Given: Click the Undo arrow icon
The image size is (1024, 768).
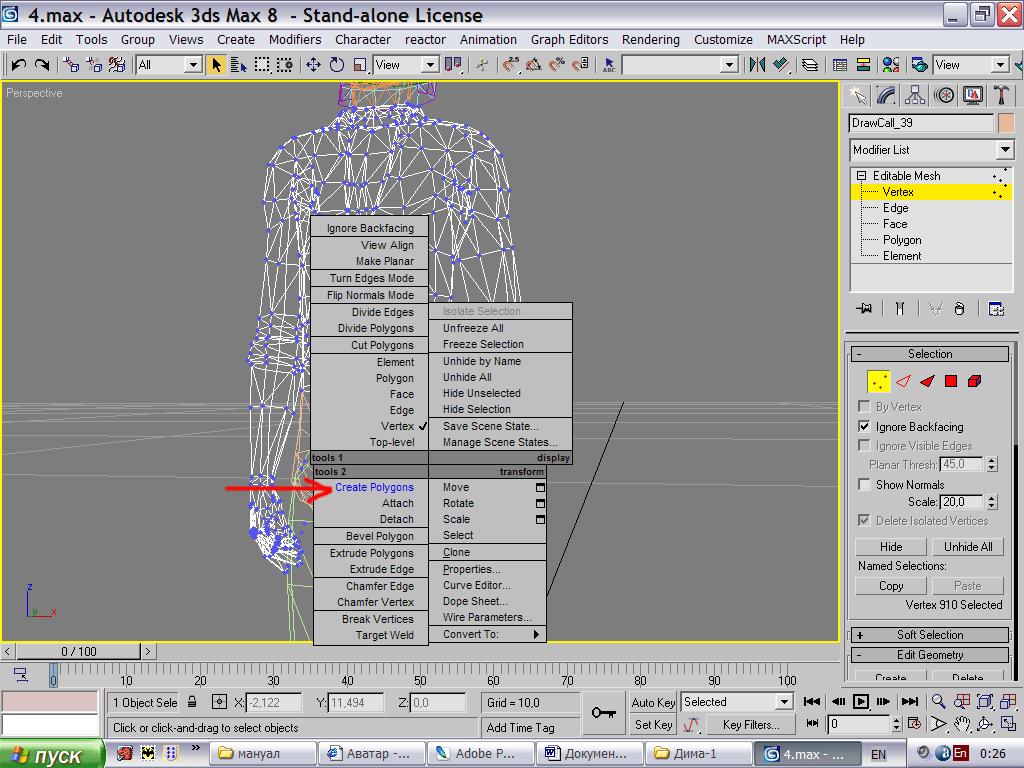Looking at the screenshot, I should point(18,65).
